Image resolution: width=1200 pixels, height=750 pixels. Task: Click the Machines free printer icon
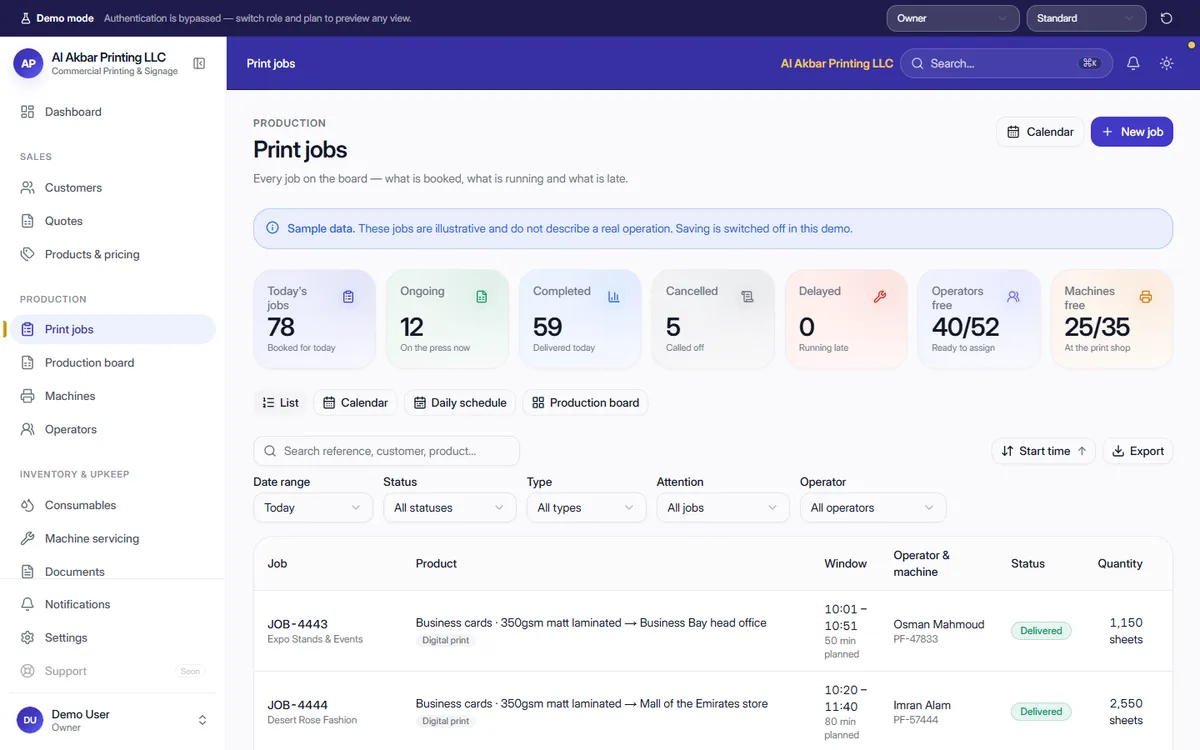click(1146, 297)
